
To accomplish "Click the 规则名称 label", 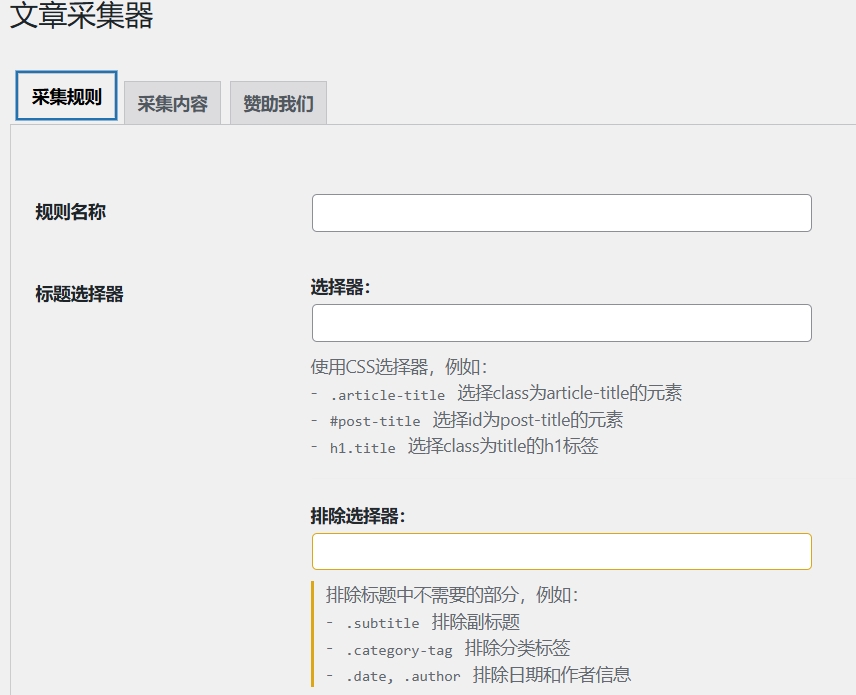I will (x=70, y=212).
